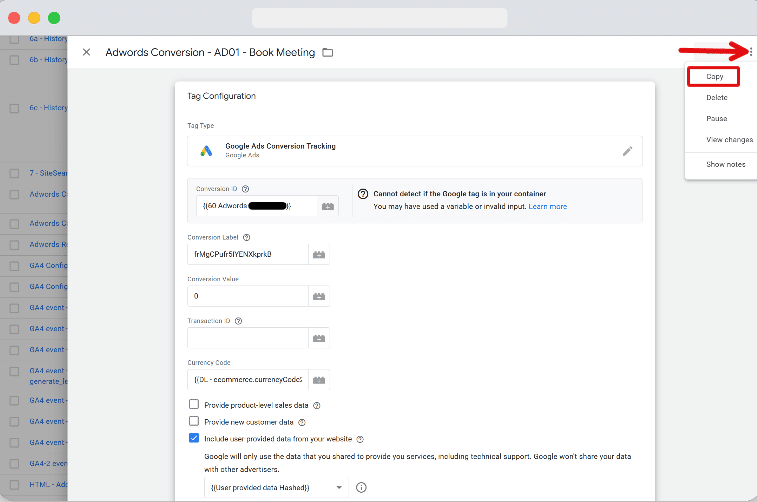
Task: Tick the checkbox for 6b - History row
Action: click(x=14, y=60)
